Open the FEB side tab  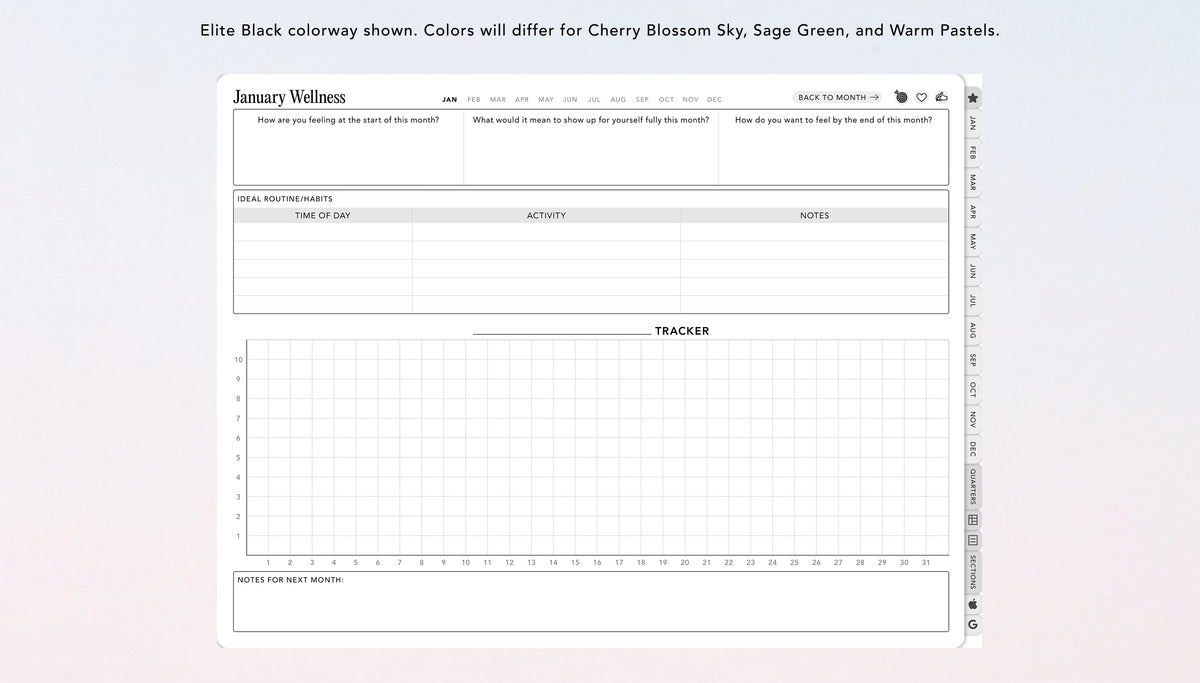click(973, 153)
